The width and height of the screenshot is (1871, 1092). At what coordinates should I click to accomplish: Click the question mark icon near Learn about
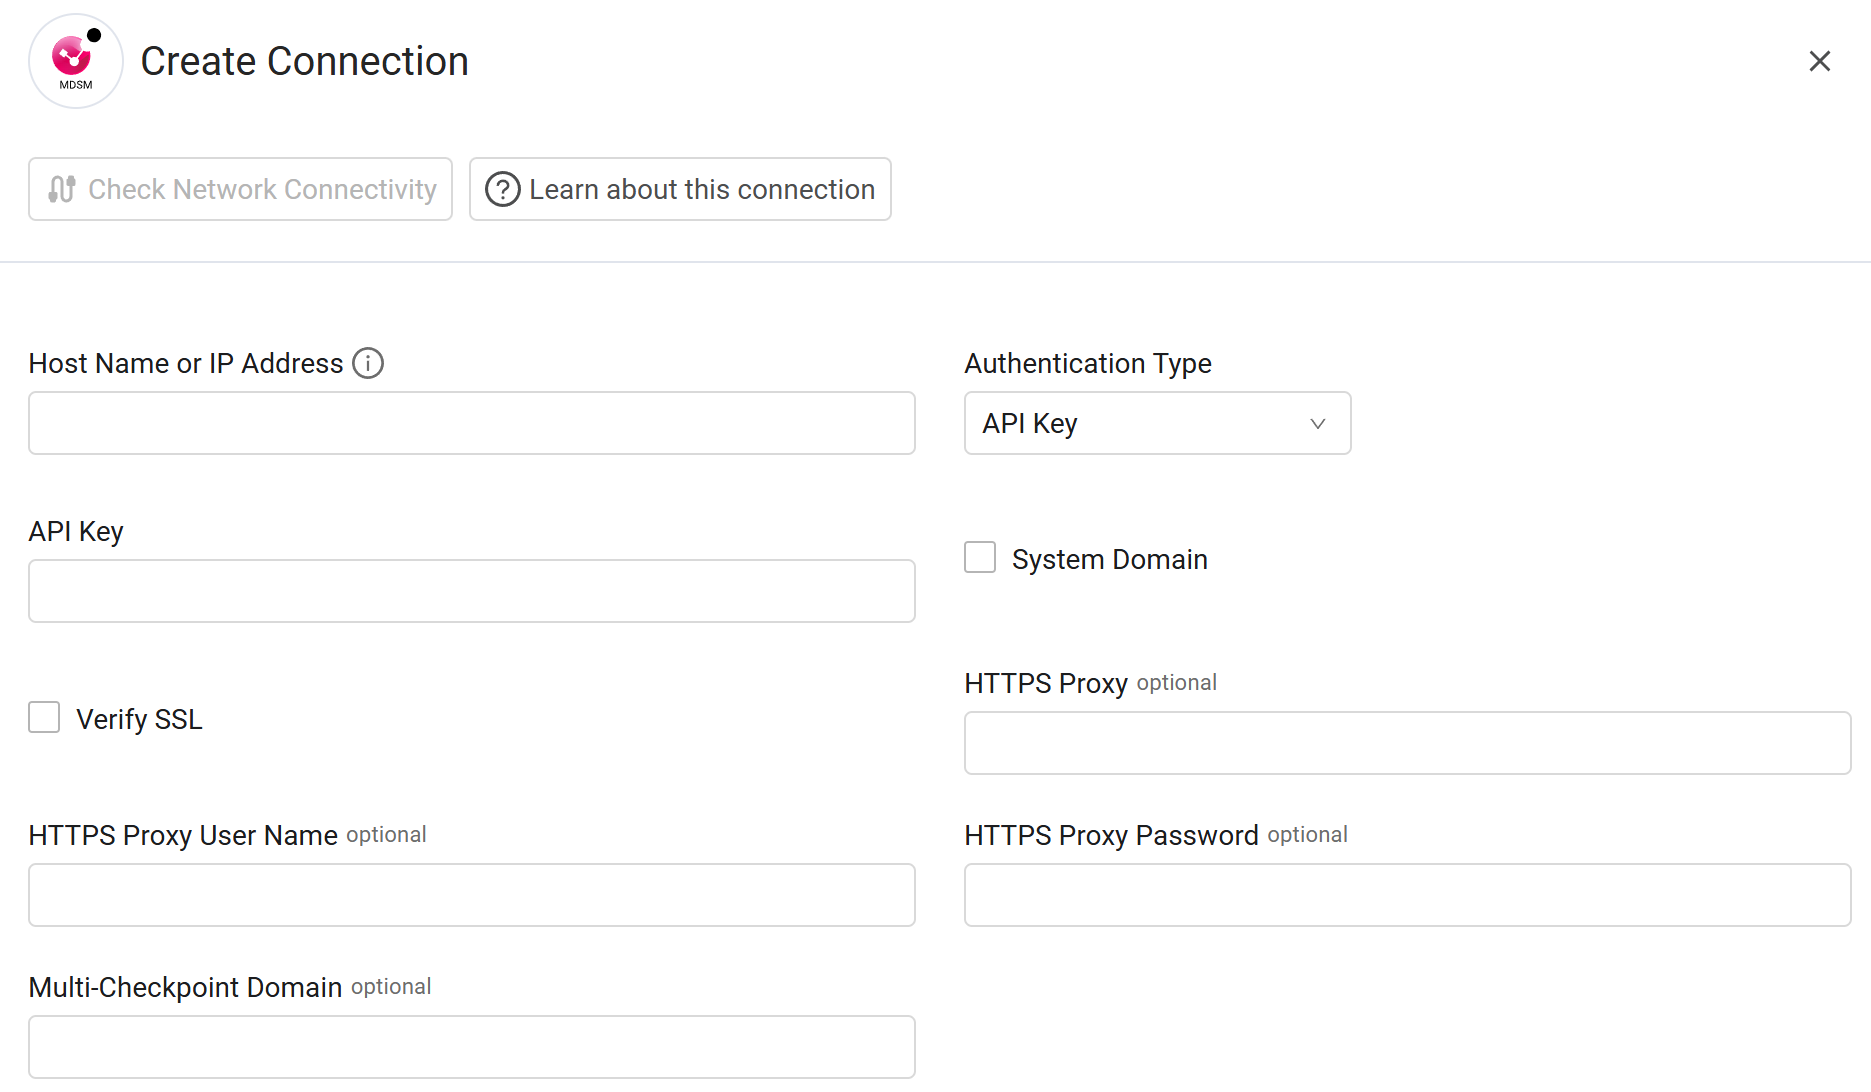coord(502,189)
